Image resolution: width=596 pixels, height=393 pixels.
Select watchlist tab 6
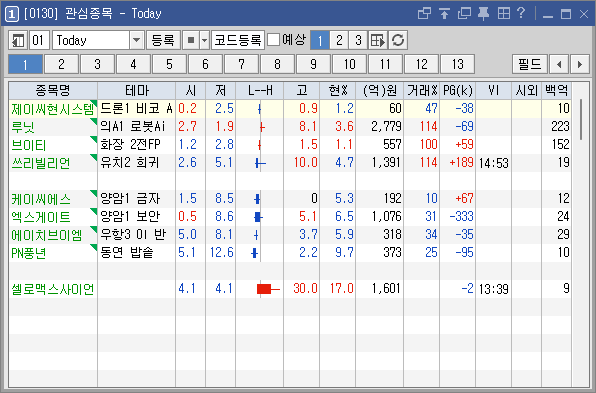pos(205,64)
